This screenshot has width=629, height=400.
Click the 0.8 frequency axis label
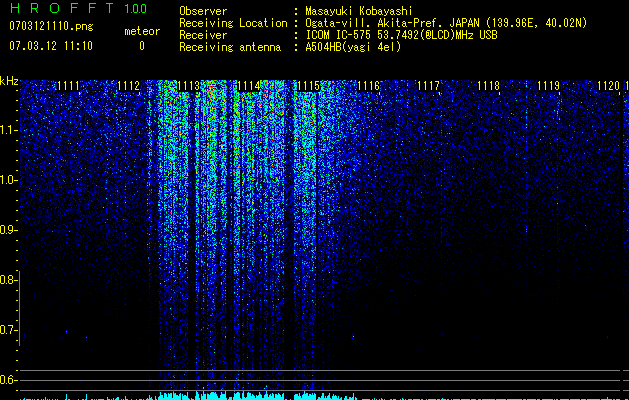point(7,280)
